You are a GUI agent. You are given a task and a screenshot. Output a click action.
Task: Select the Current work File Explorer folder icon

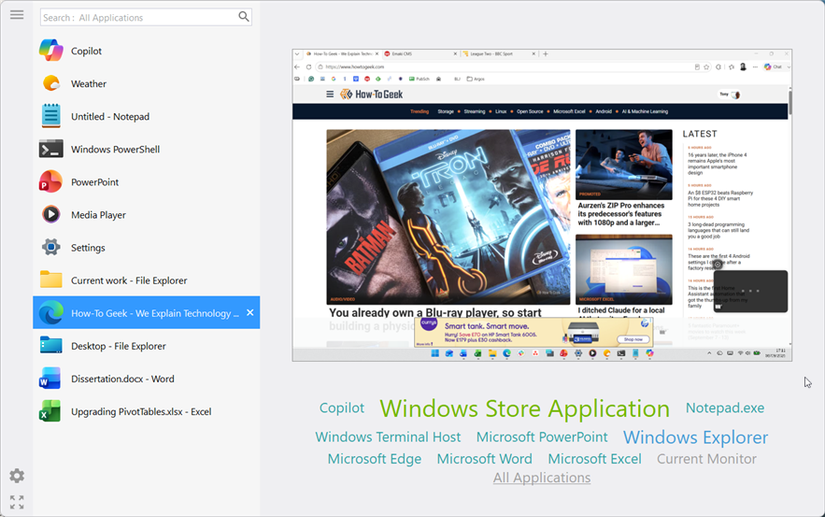click(51, 280)
